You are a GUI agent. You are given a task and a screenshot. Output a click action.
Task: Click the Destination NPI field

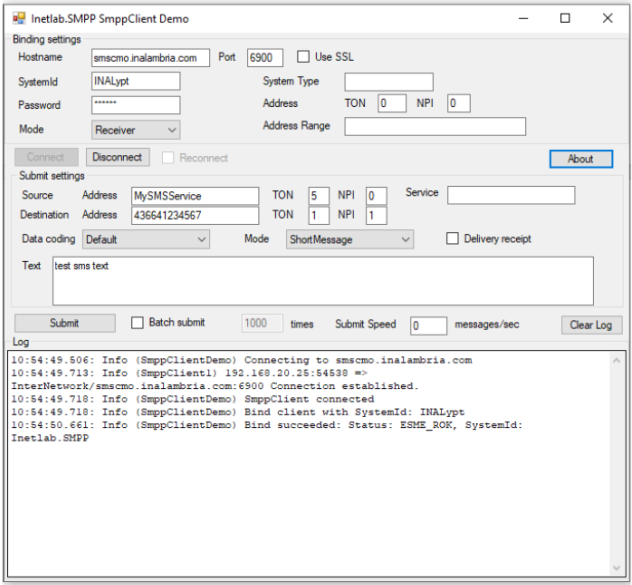[x=376, y=215]
